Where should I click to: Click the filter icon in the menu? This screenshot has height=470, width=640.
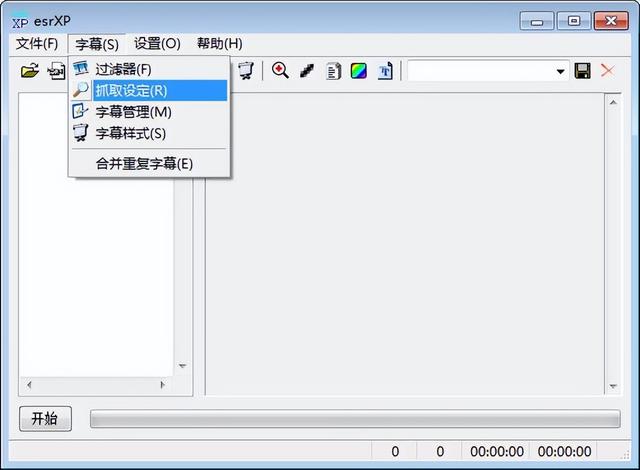pyautogui.click(x=81, y=68)
